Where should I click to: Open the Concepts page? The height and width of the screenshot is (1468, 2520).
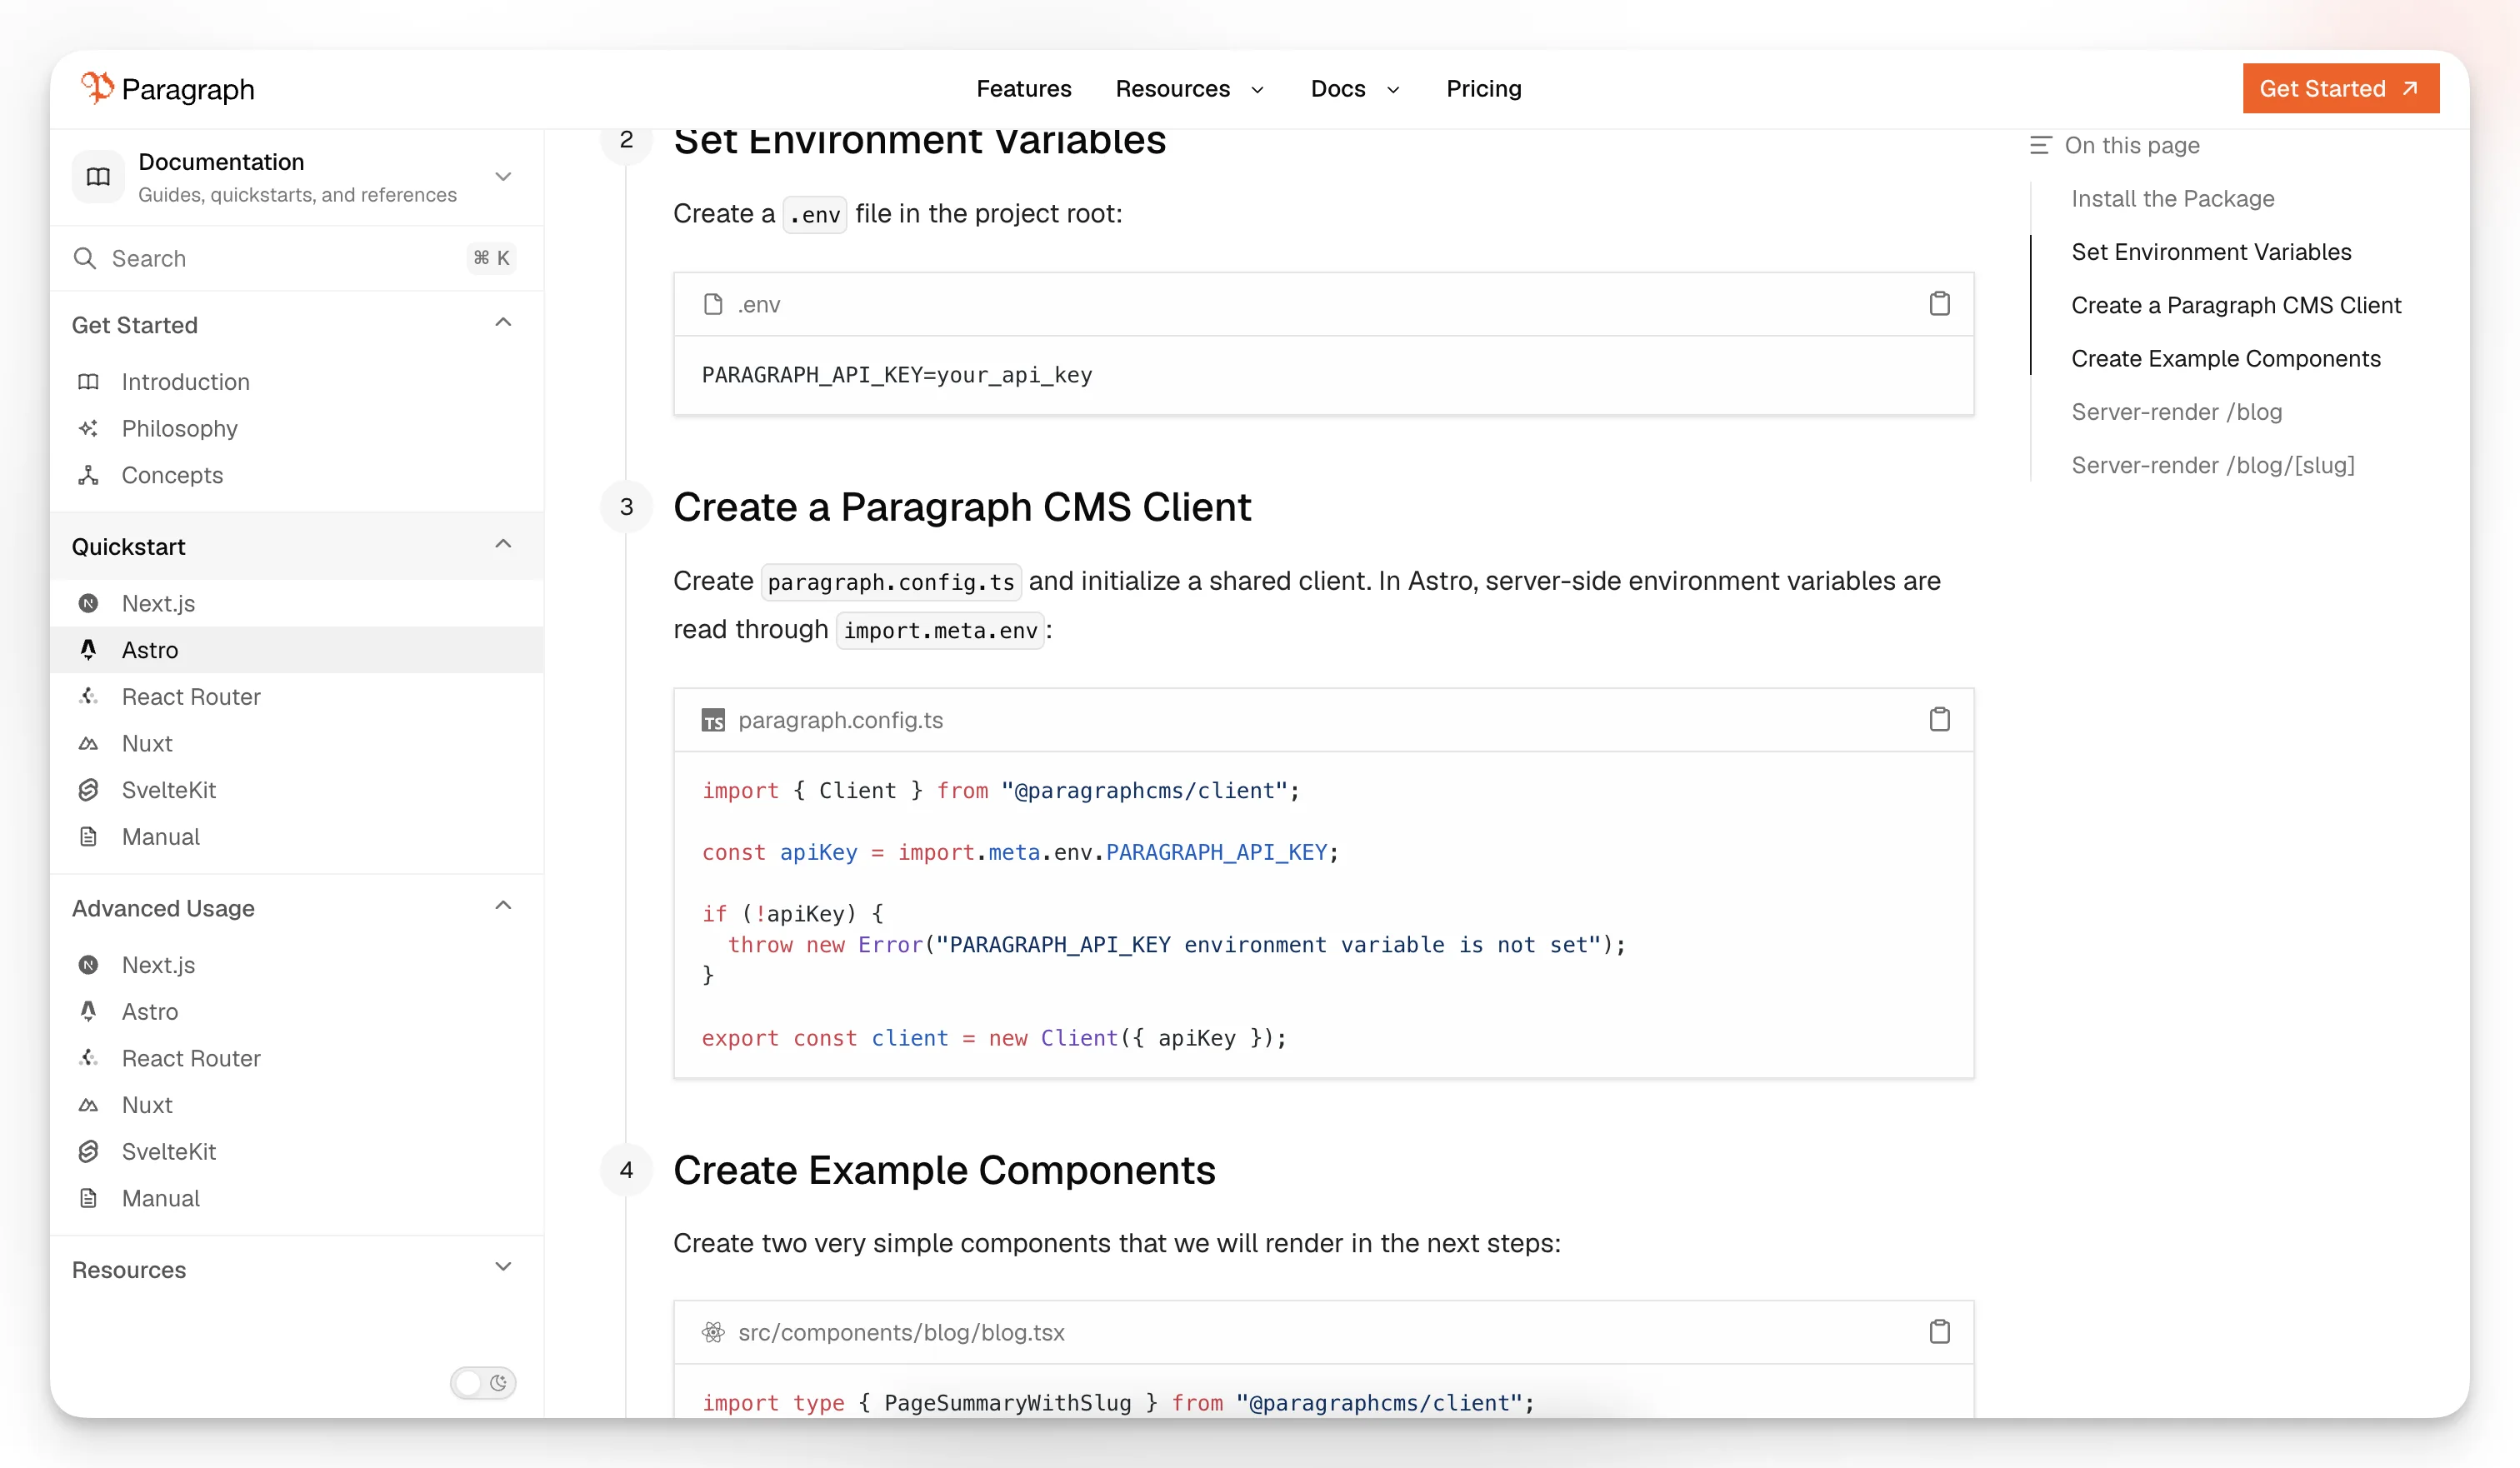(172, 475)
